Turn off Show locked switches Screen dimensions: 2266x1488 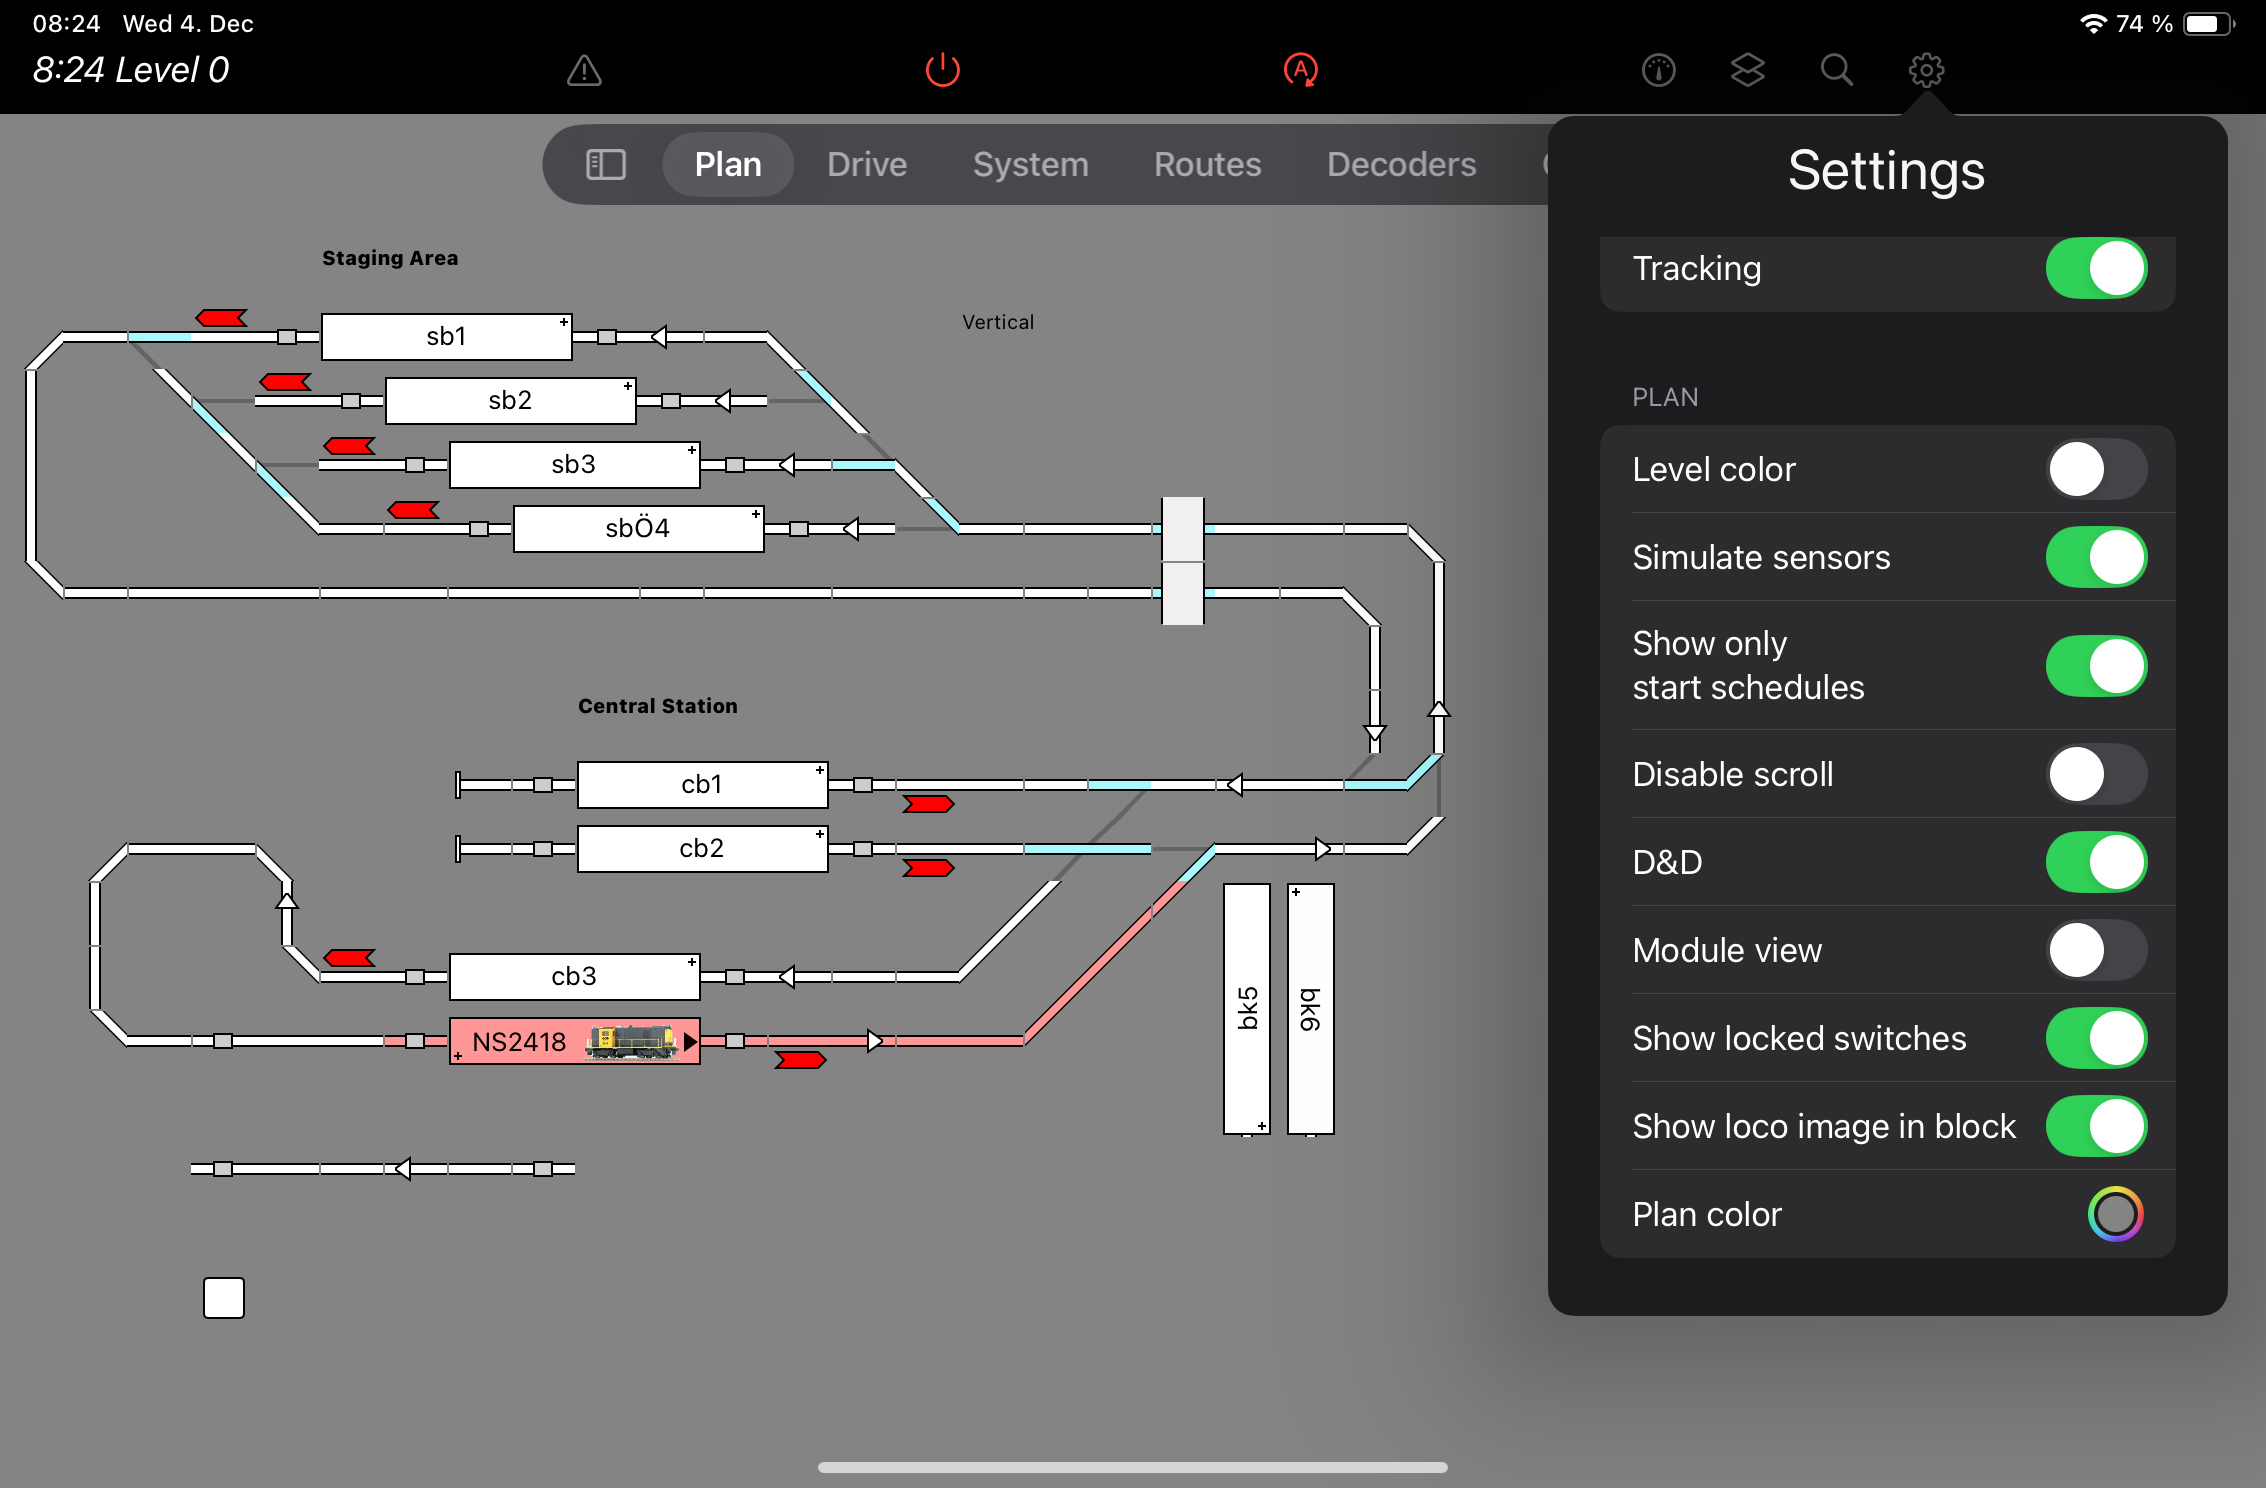2095,1038
